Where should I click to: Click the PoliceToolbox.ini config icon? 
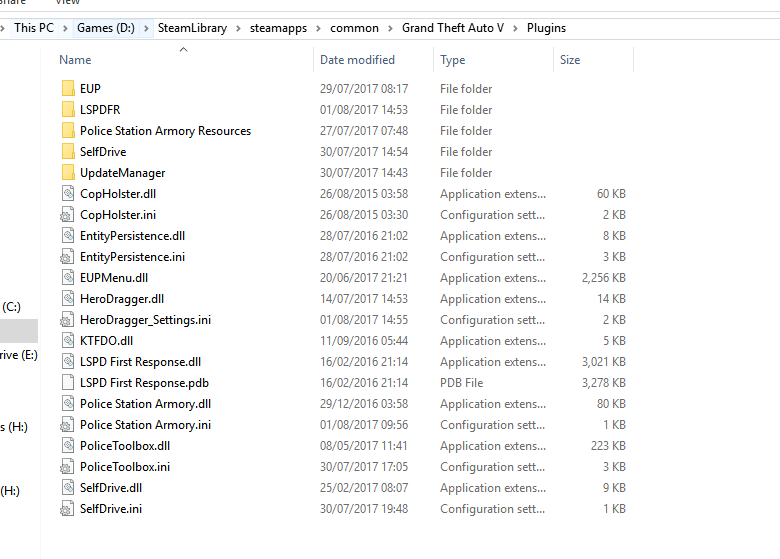tap(67, 466)
